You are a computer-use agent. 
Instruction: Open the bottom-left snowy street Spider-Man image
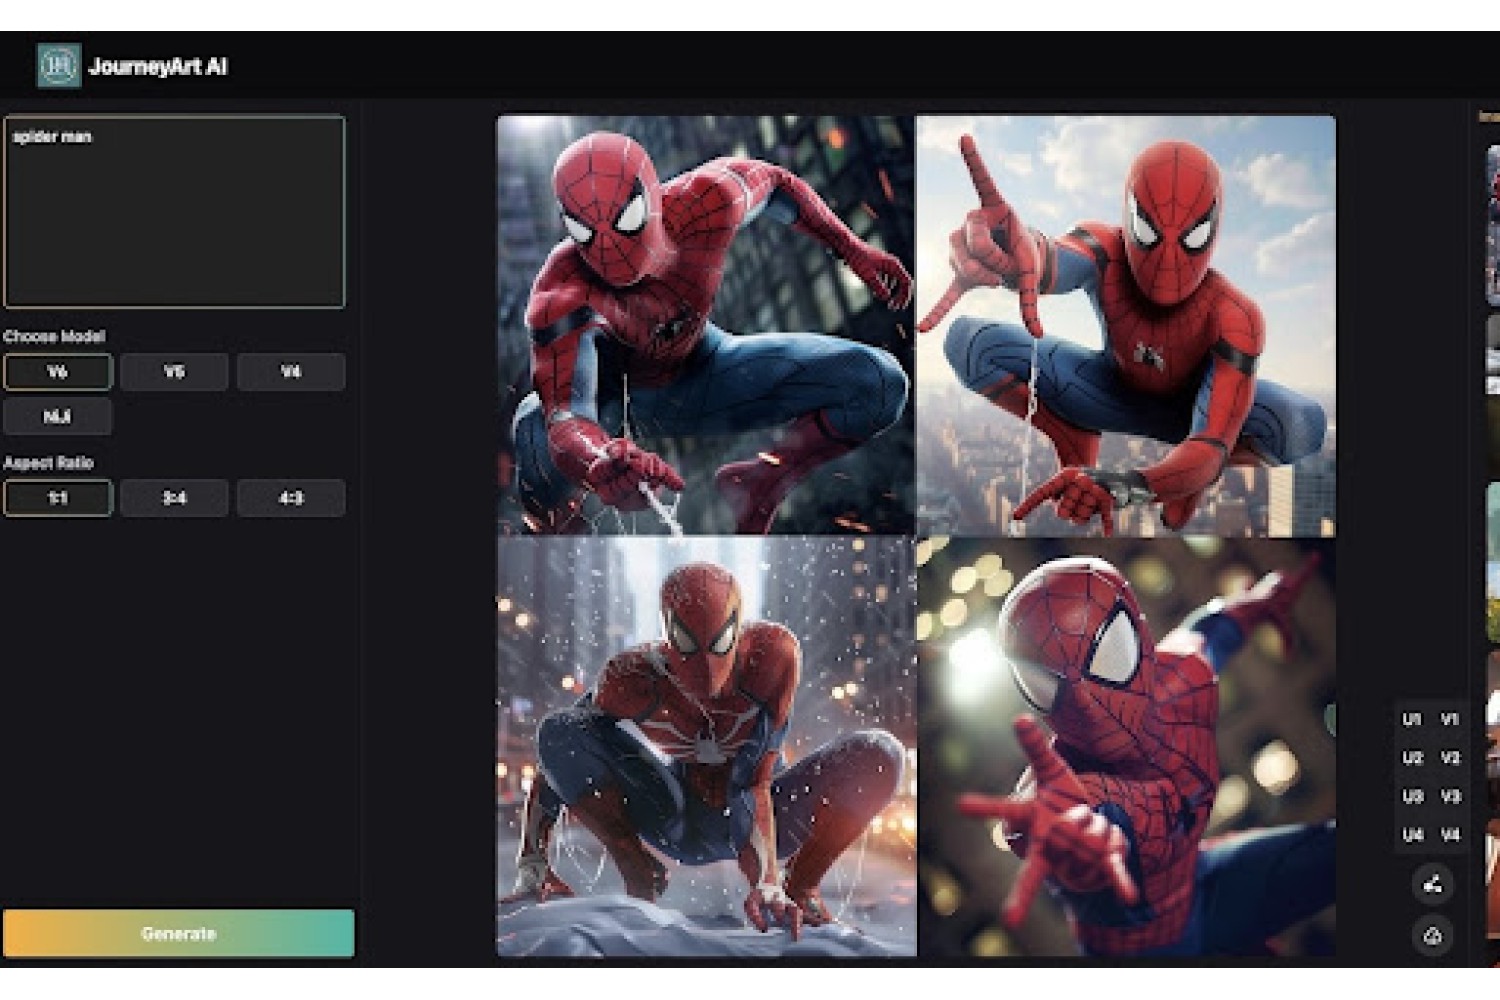(706, 746)
